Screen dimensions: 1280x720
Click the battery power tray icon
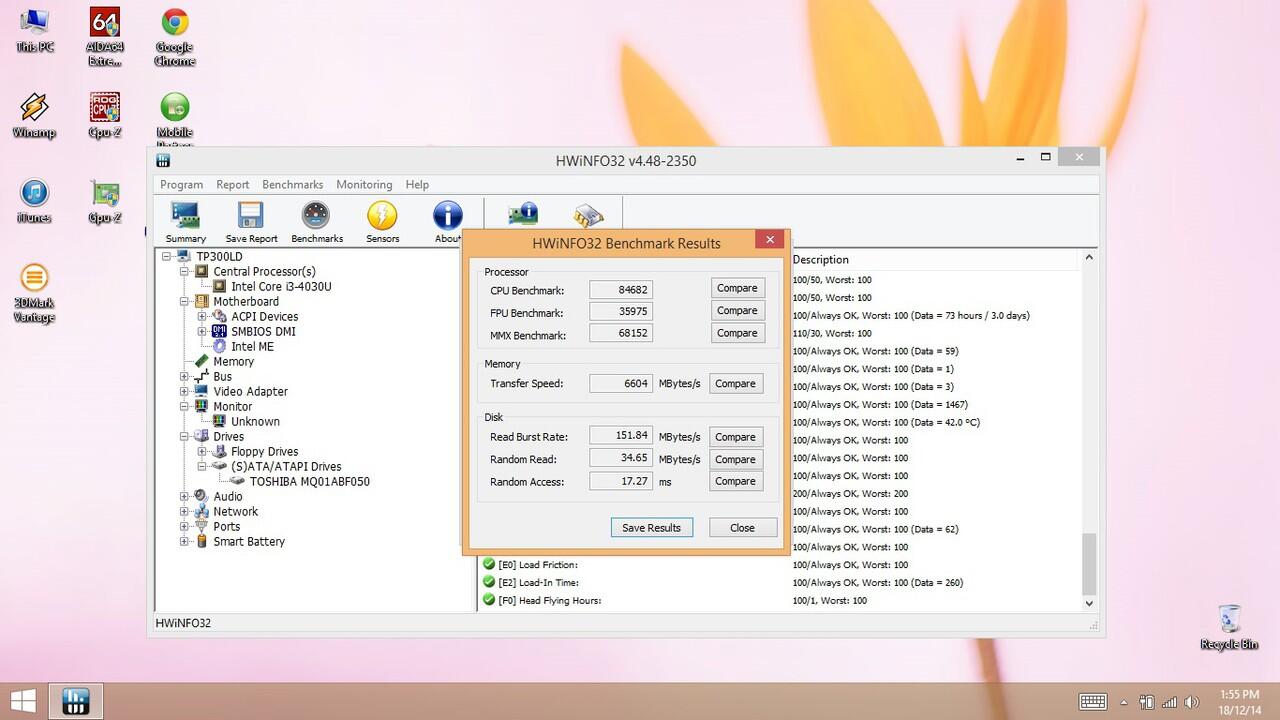pos(1147,702)
